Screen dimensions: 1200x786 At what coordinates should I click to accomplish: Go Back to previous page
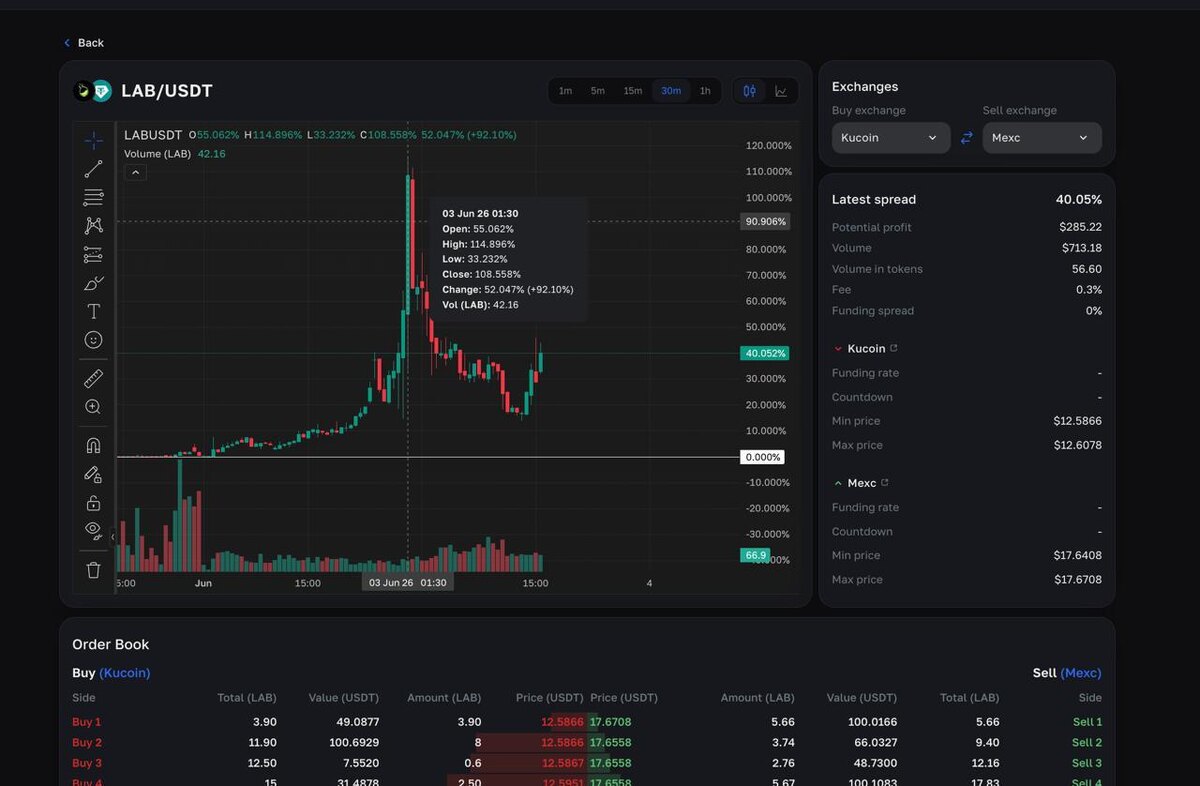tap(84, 43)
